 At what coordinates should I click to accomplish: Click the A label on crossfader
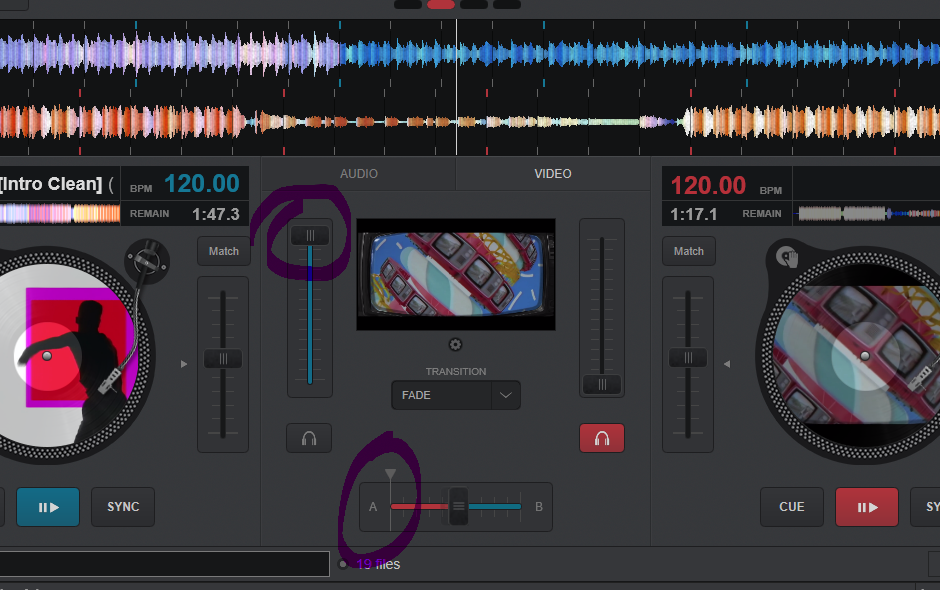click(x=373, y=507)
